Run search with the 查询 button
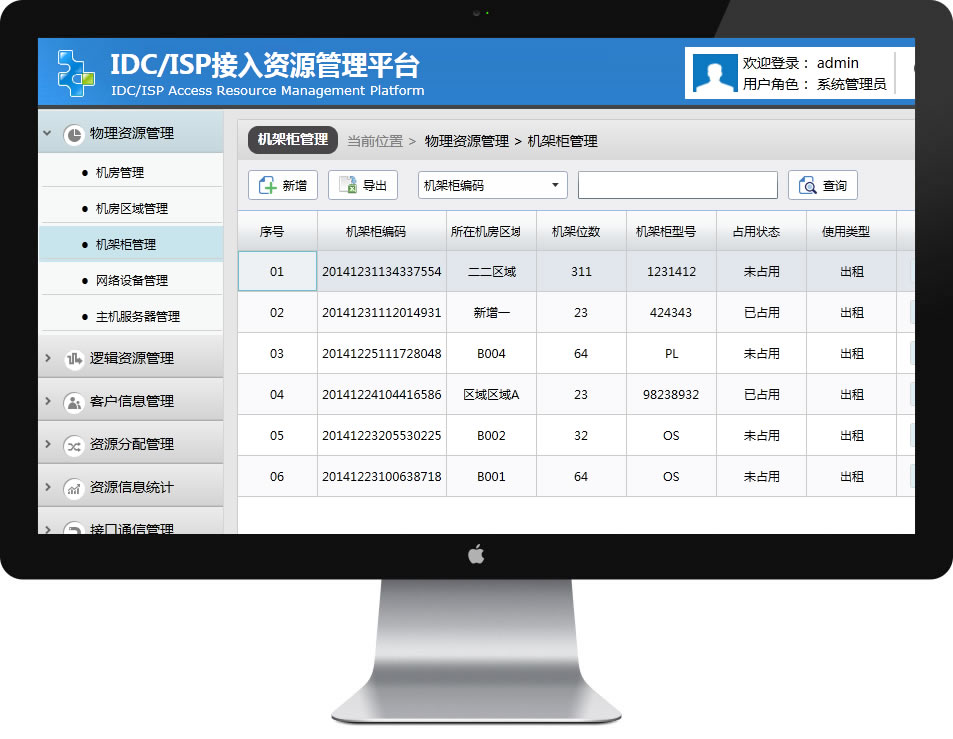 point(823,186)
